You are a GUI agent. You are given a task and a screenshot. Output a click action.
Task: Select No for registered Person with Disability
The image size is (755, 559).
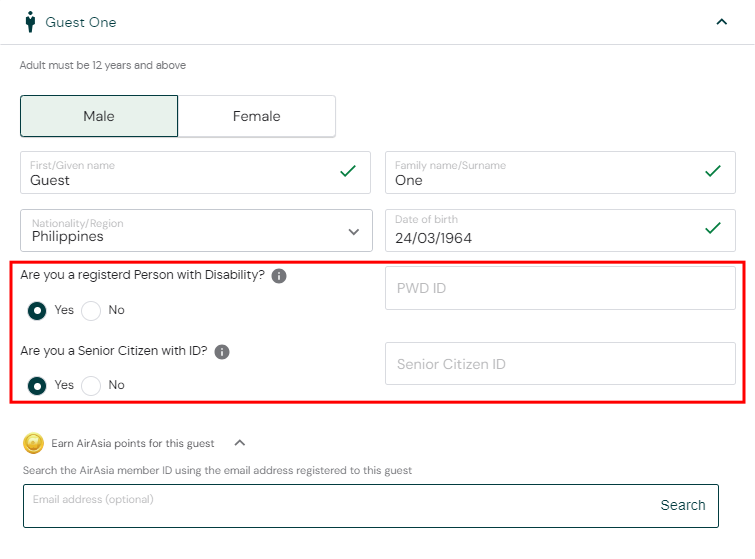tap(91, 310)
